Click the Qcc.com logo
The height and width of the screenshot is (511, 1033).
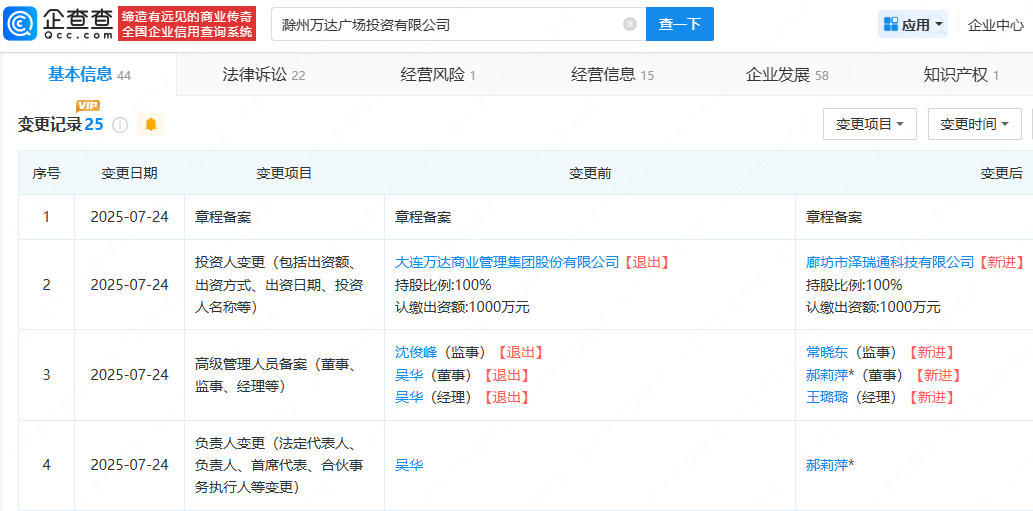pyautogui.click(x=58, y=24)
